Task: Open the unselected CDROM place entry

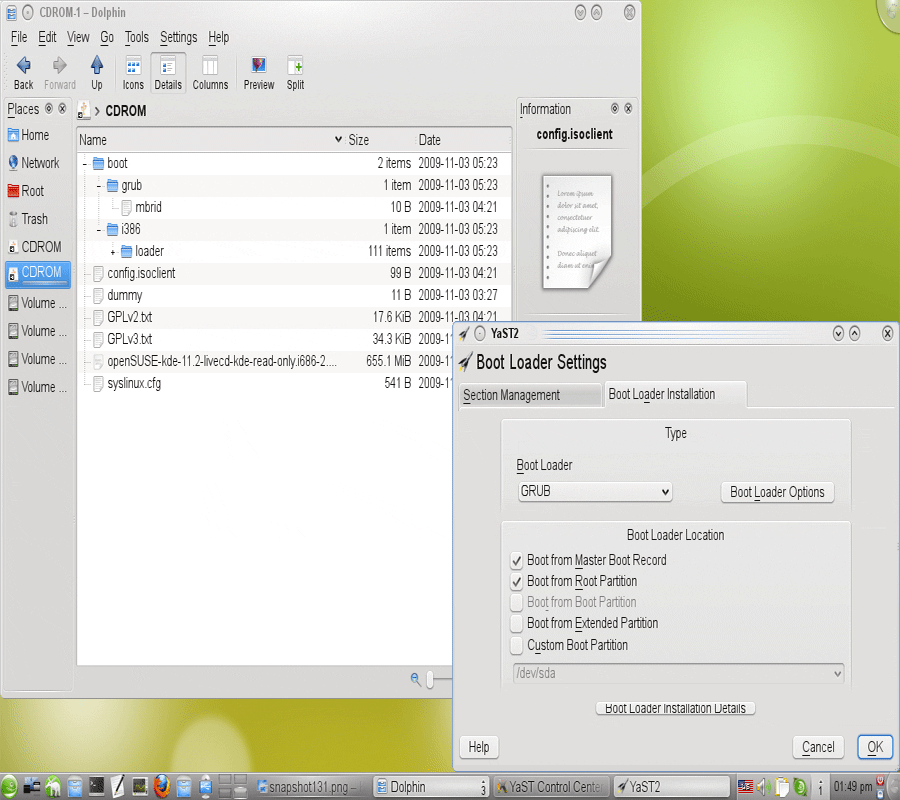Action: [x=34, y=247]
